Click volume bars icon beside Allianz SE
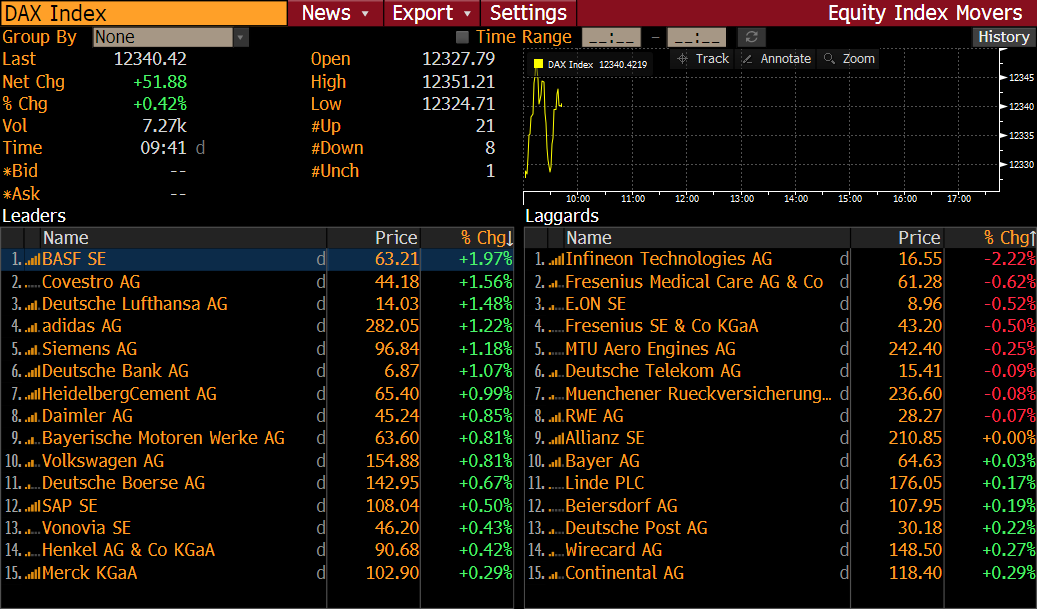1037x609 pixels. [x=556, y=438]
